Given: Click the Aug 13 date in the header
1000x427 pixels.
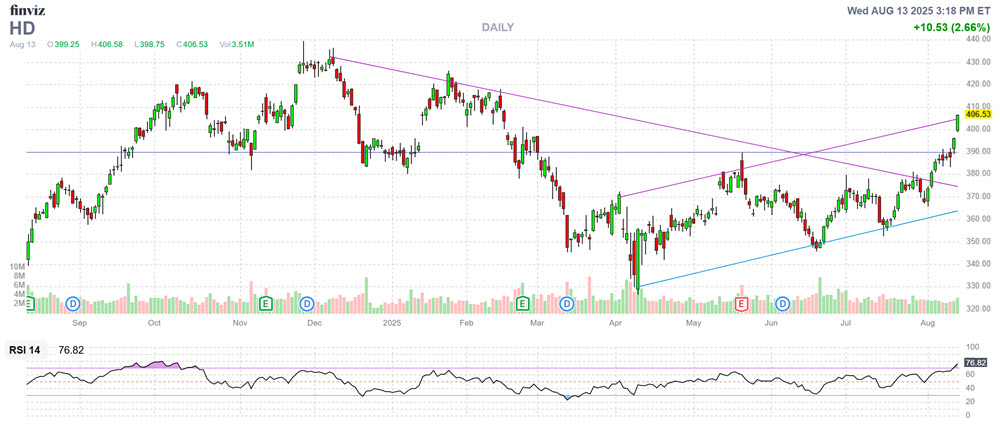Looking at the screenshot, I should 22,45.
